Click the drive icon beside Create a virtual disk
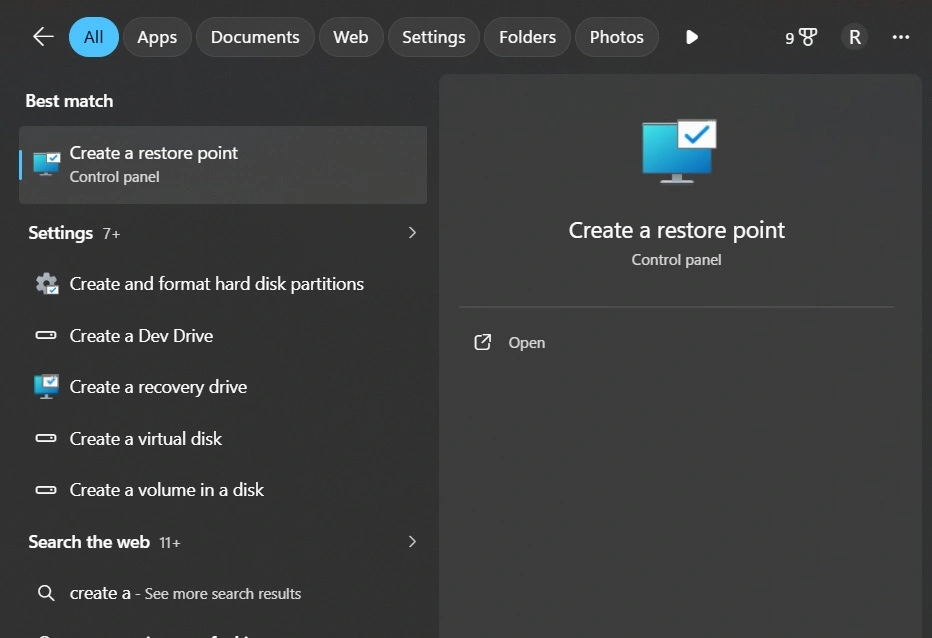 pyautogui.click(x=46, y=439)
